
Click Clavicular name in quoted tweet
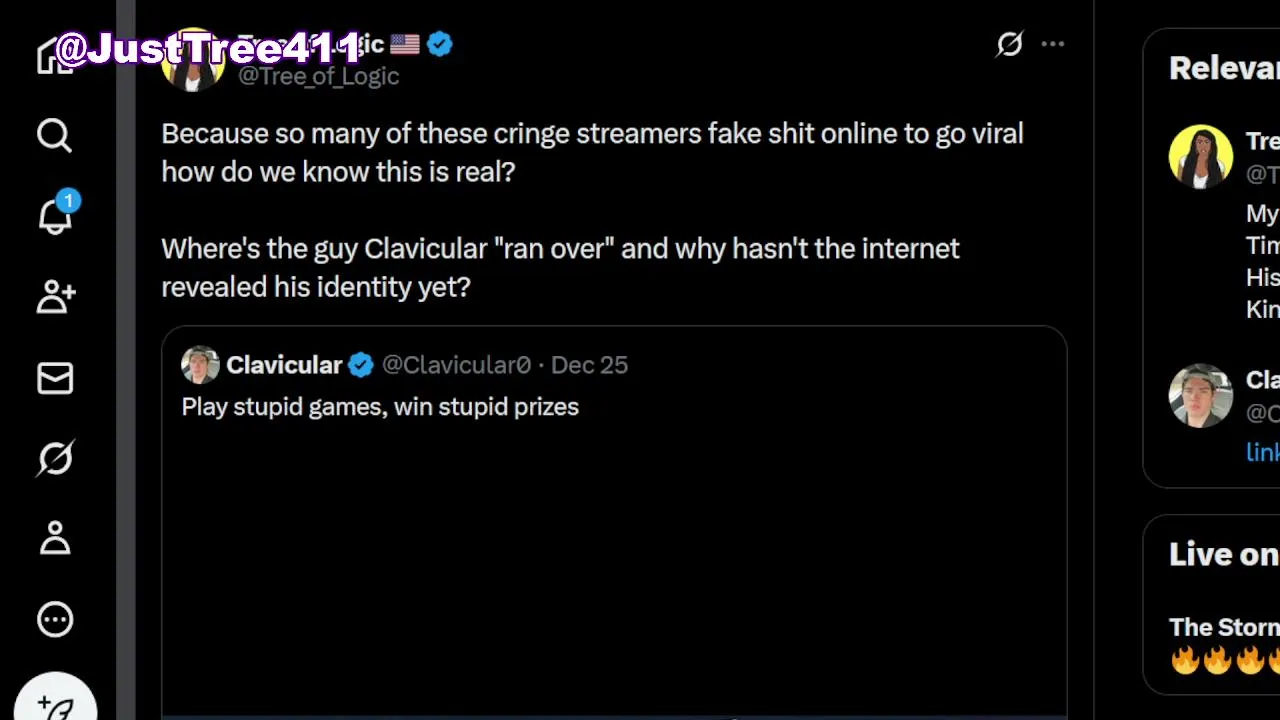point(284,365)
